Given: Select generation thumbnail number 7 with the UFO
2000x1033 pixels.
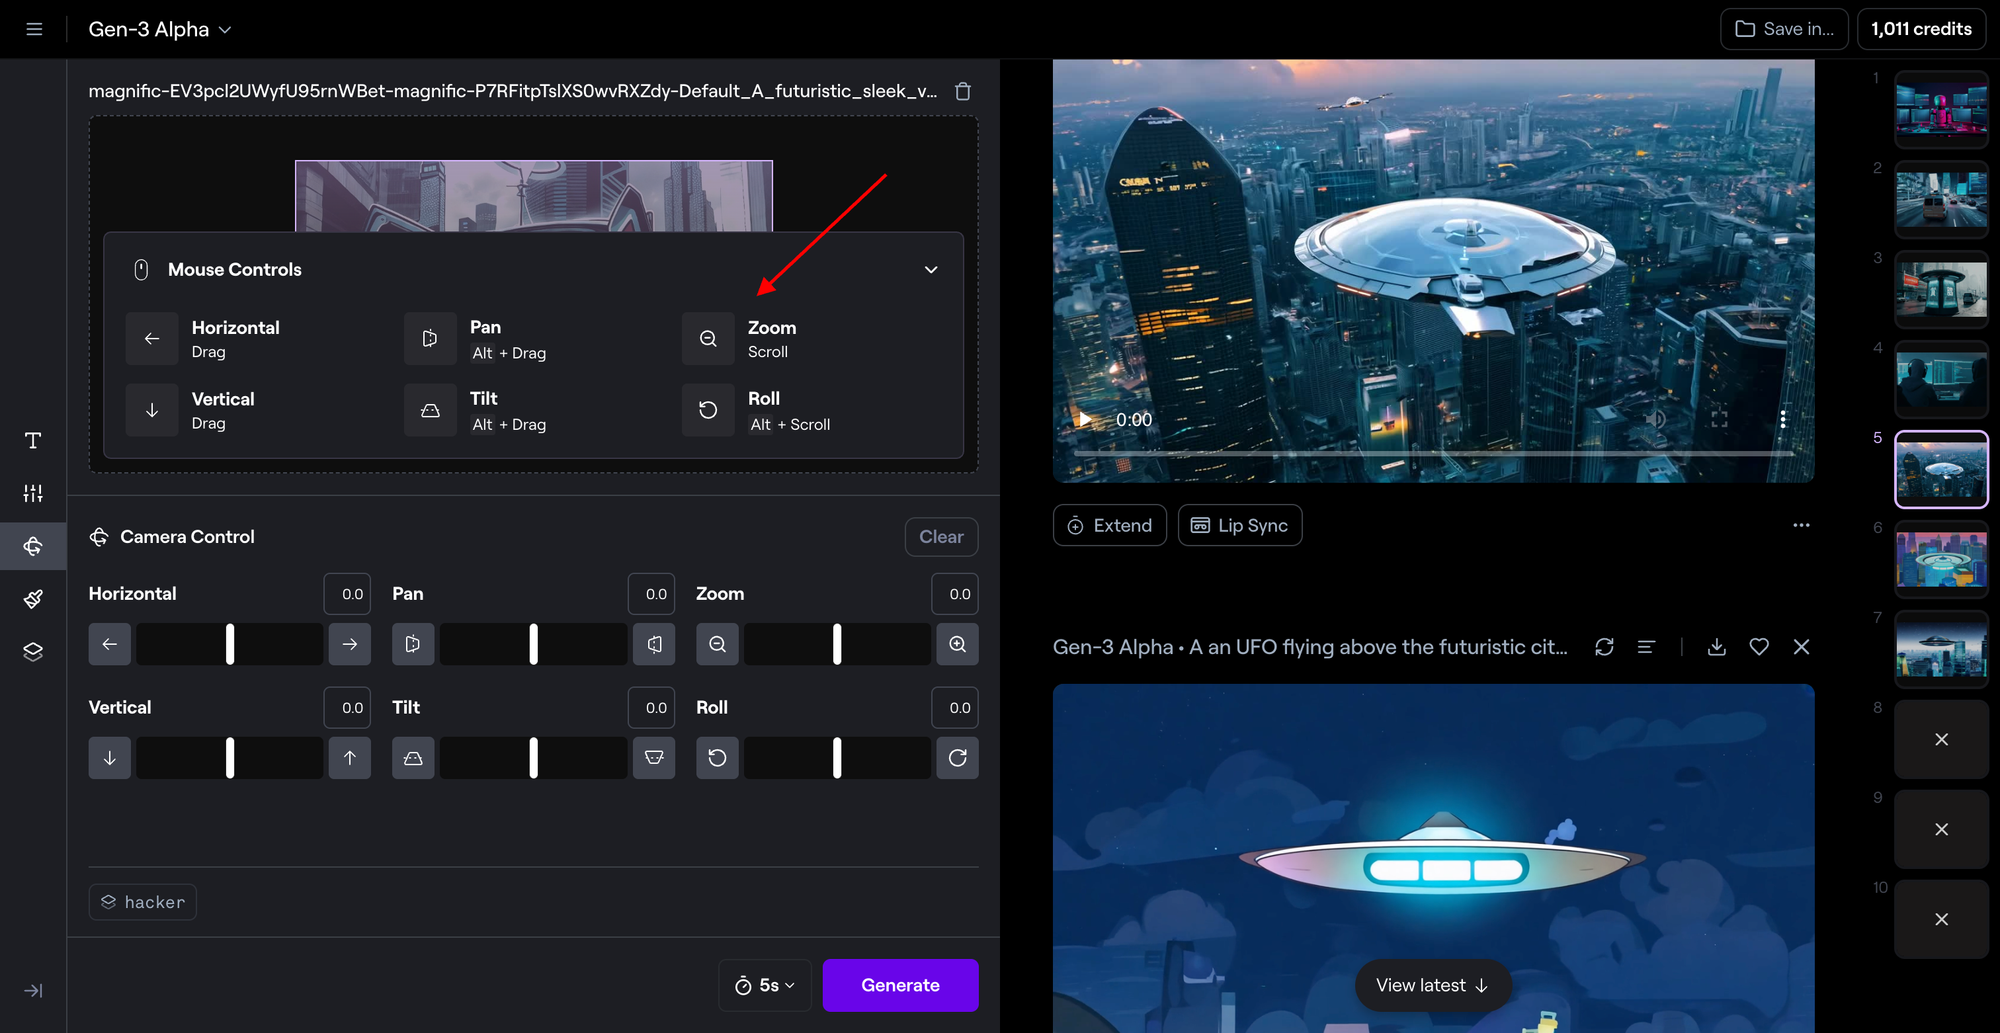Looking at the screenshot, I should (x=1941, y=648).
